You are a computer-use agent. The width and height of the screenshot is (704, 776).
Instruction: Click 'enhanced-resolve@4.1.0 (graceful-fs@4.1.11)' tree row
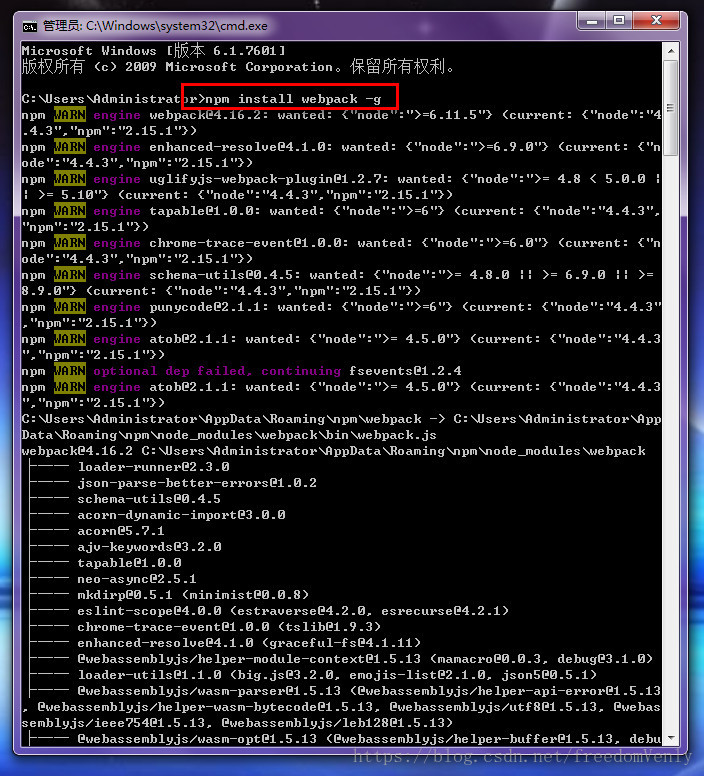point(225,642)
